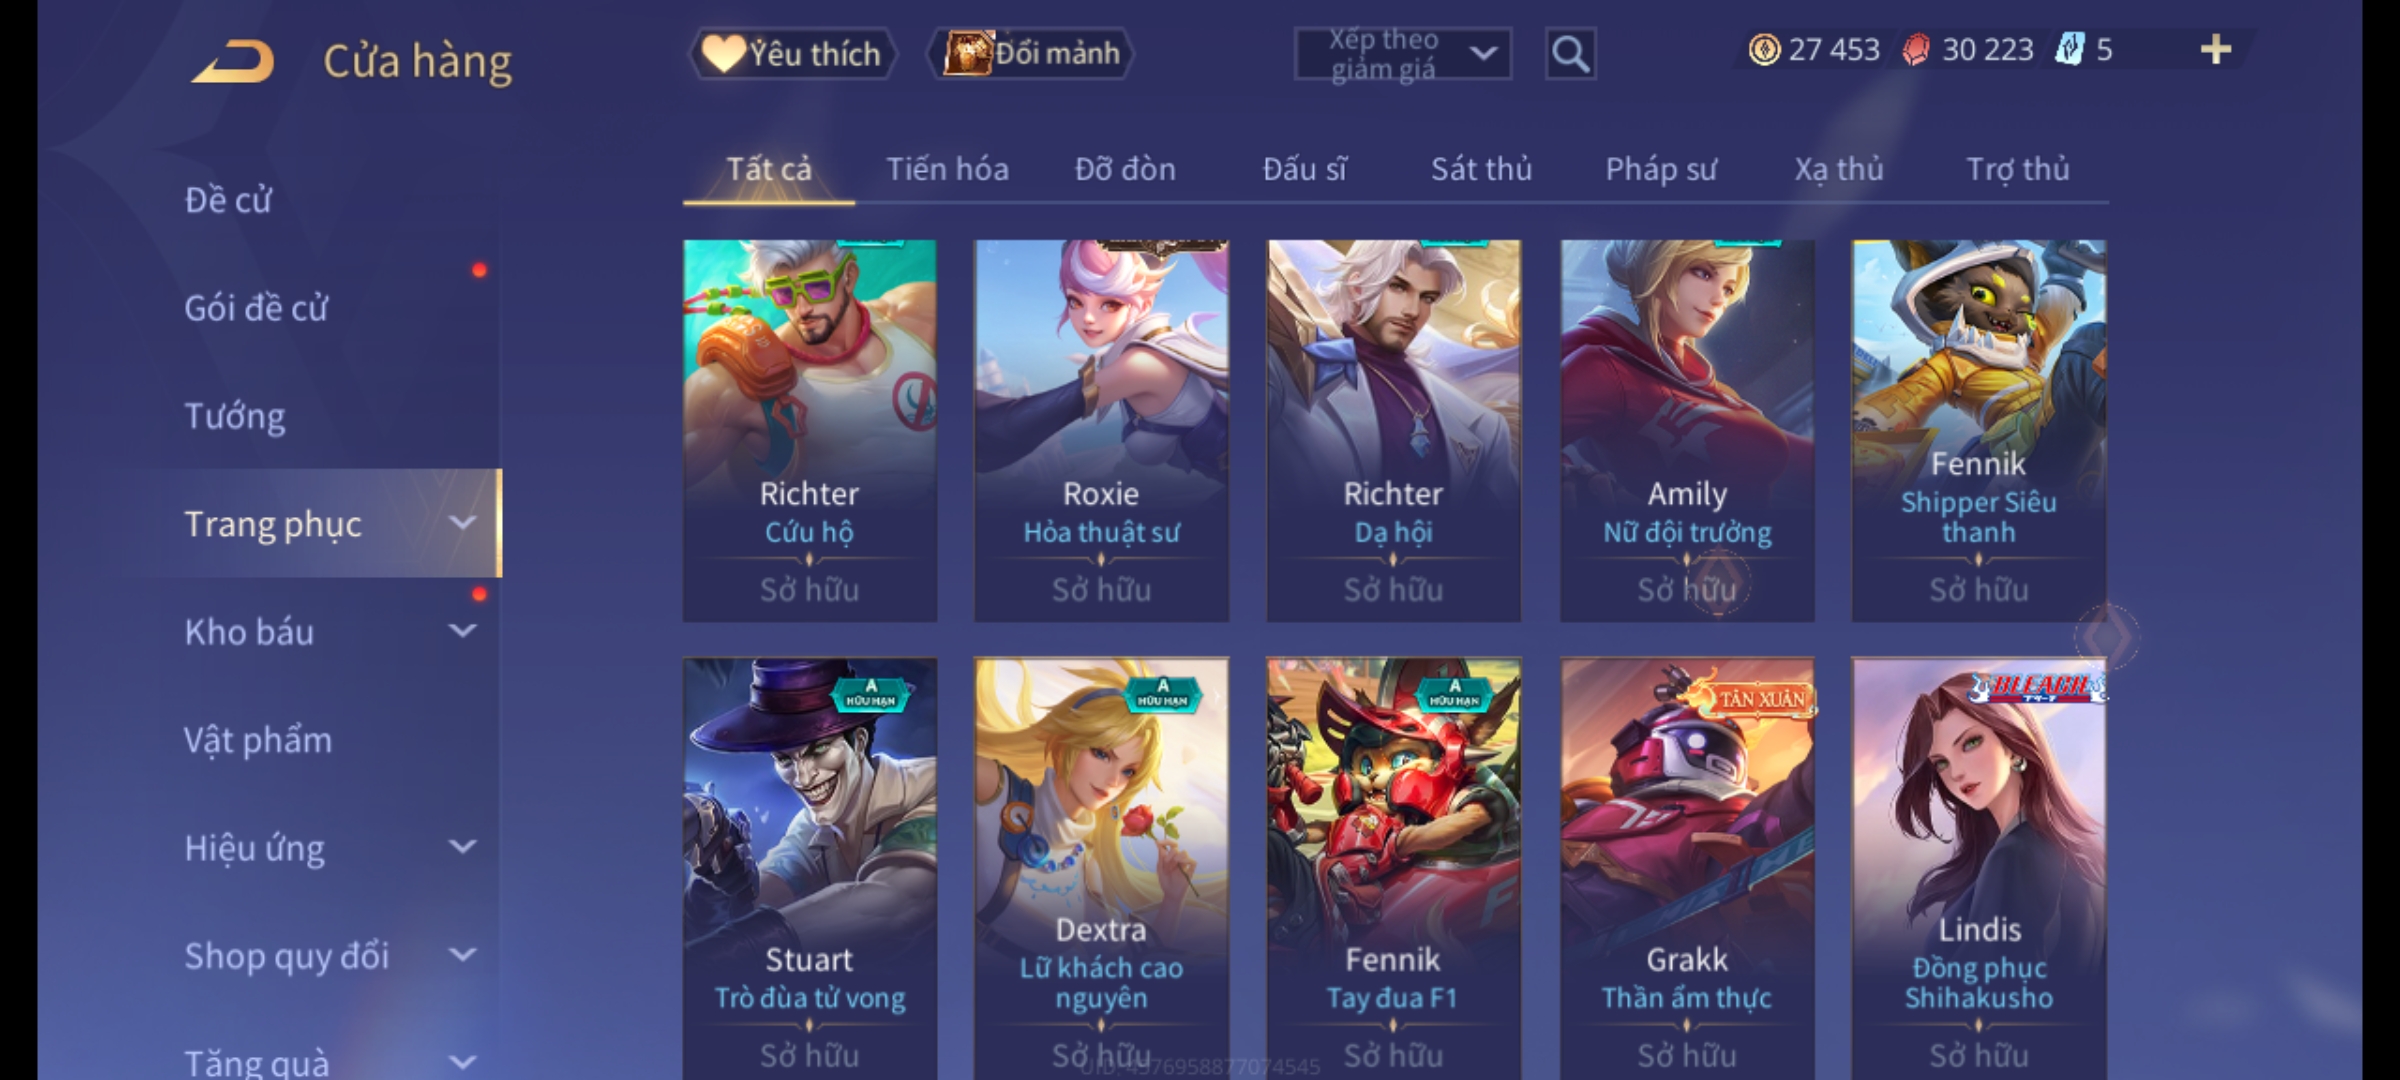Click the red gem currency icon
Screen dimensions: 2400x1080
pos(1915,49)
